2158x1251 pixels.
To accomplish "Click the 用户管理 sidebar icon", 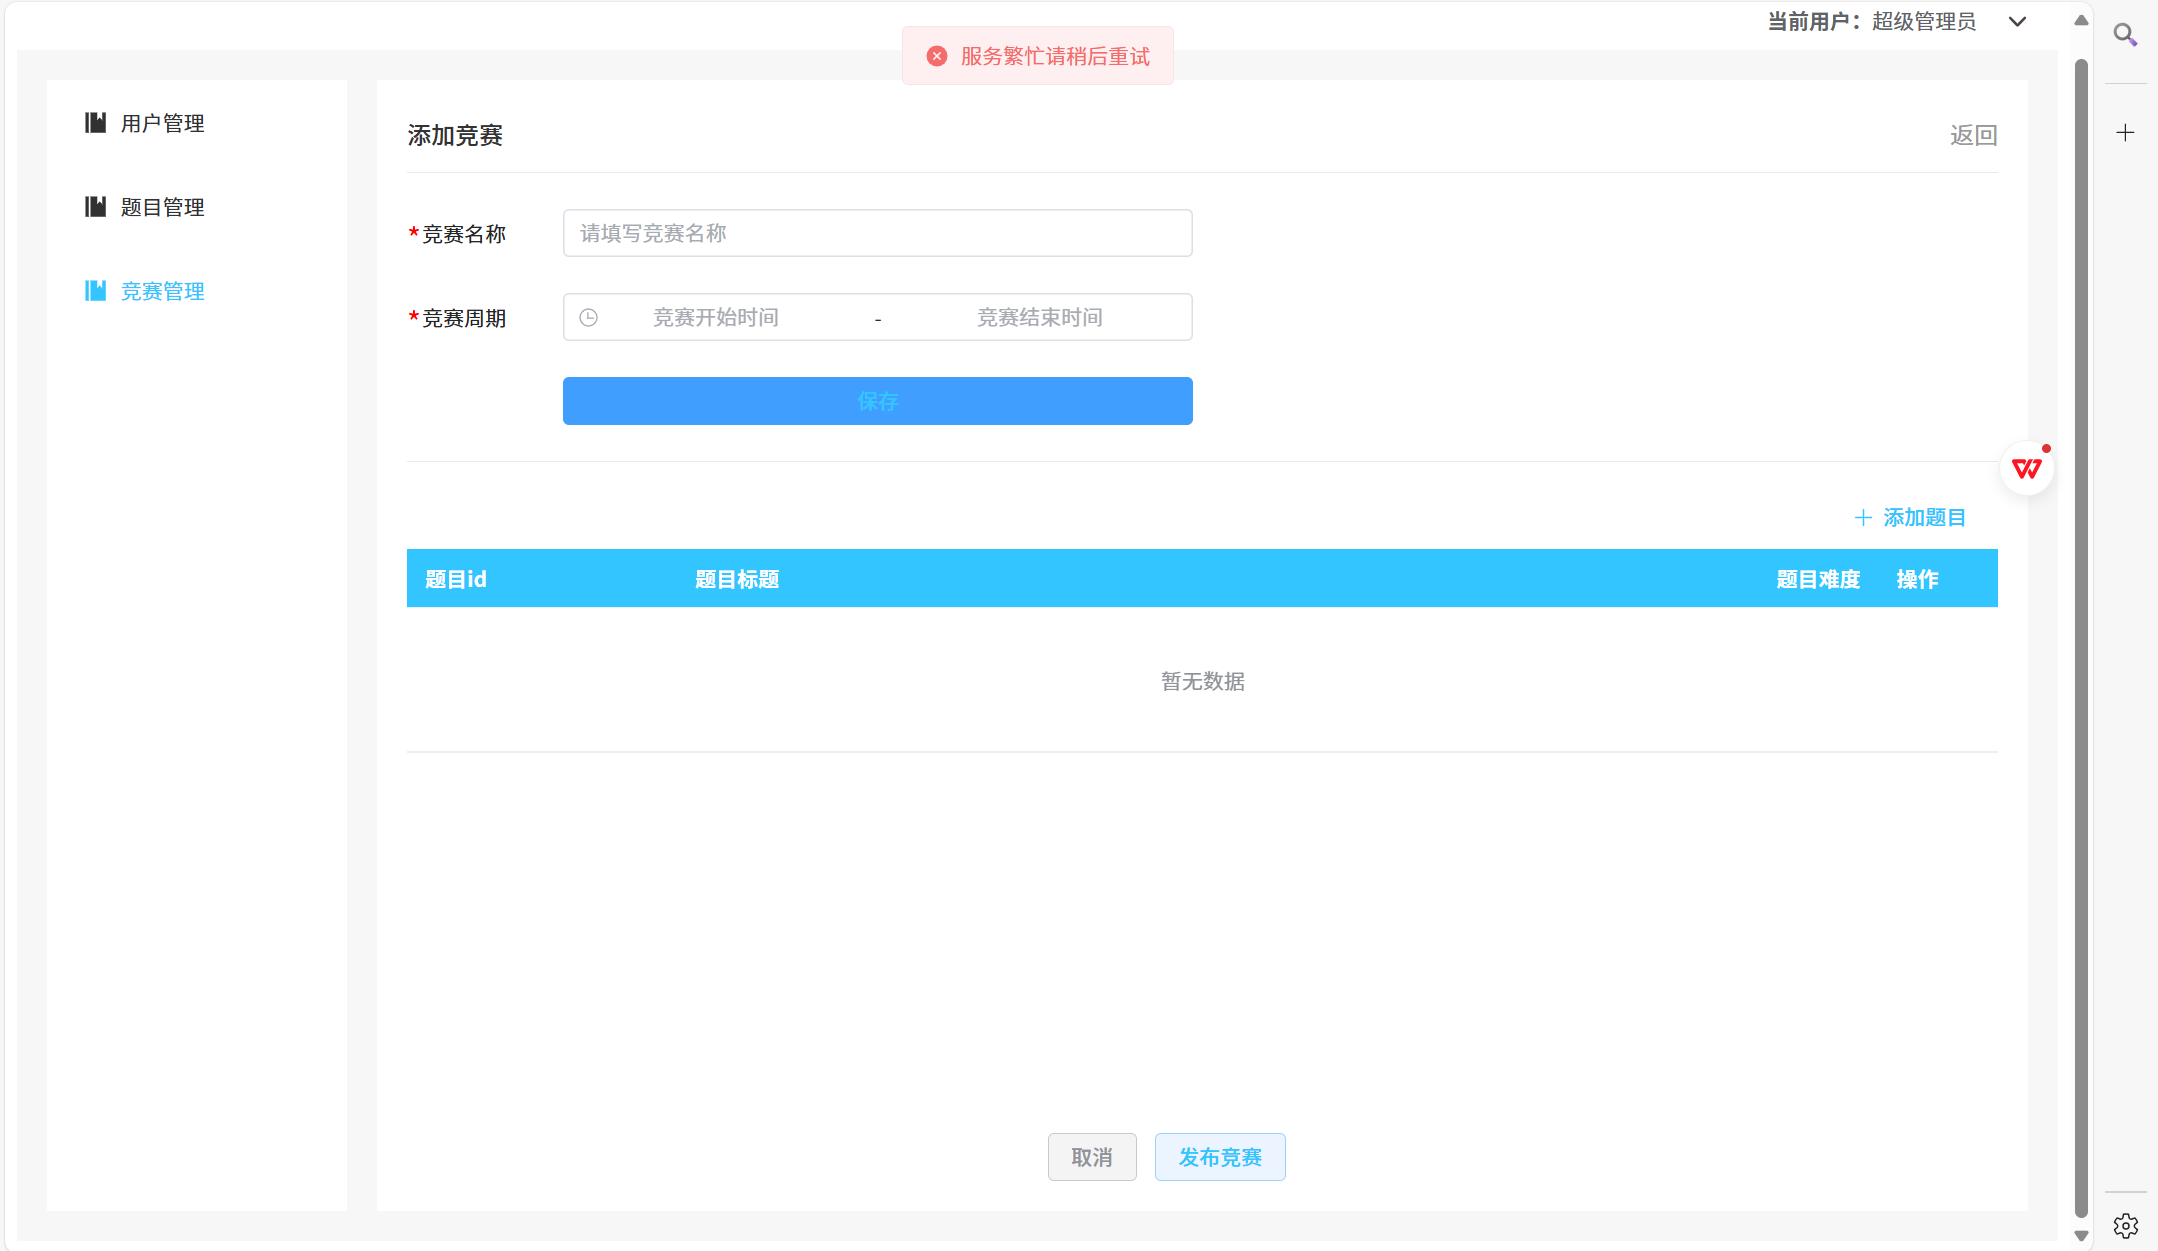I will [95, 123].
